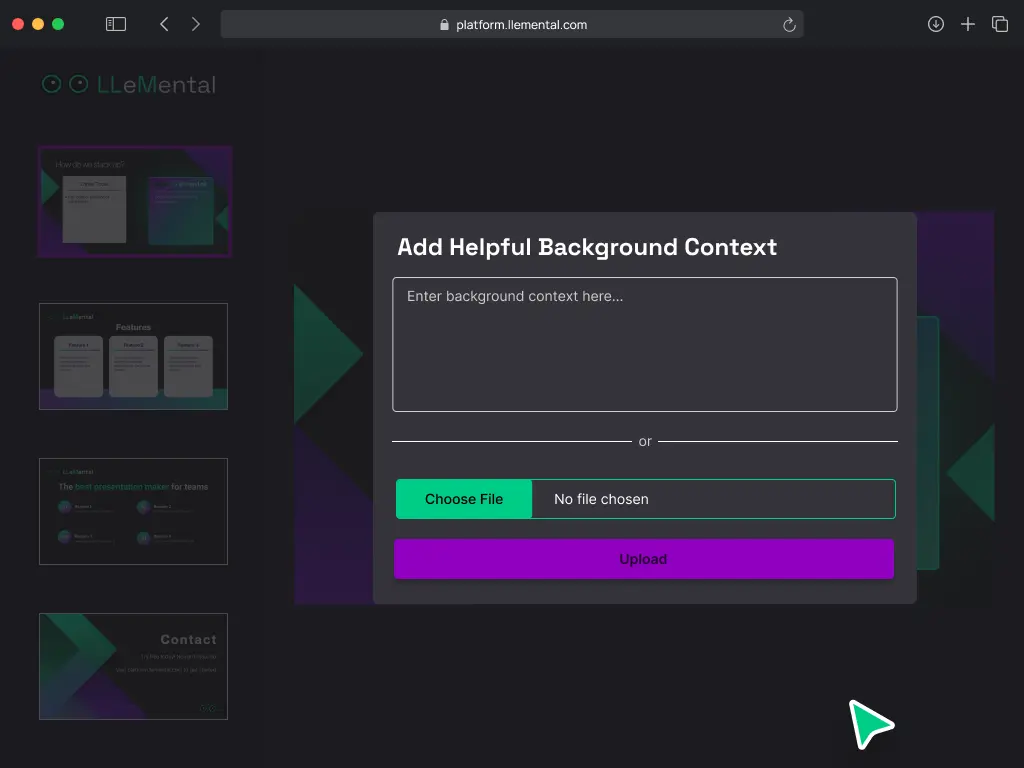This screenshot has width=1024, height=768.
Task: Reload the current page
Action: point(789,24)
